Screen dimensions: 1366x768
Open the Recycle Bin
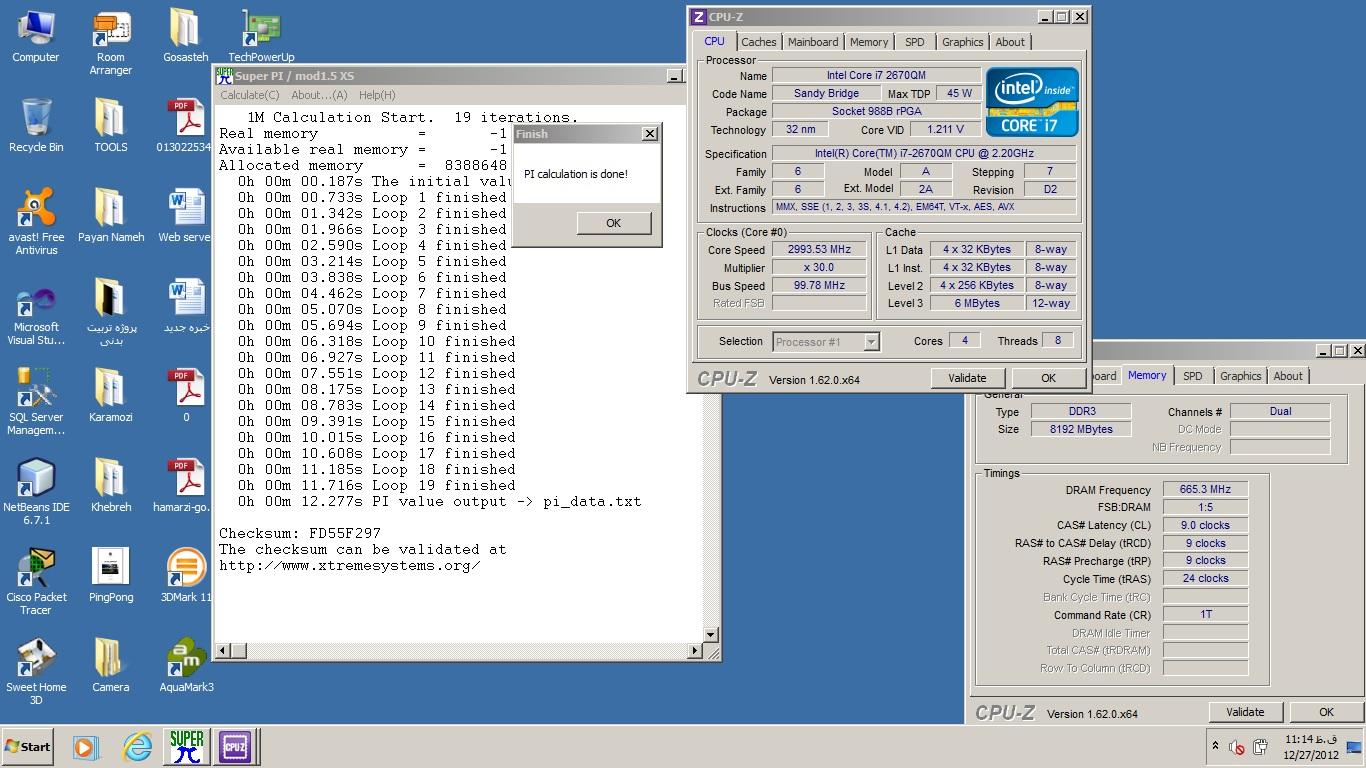pyautogui.click(x=36, y=126)
